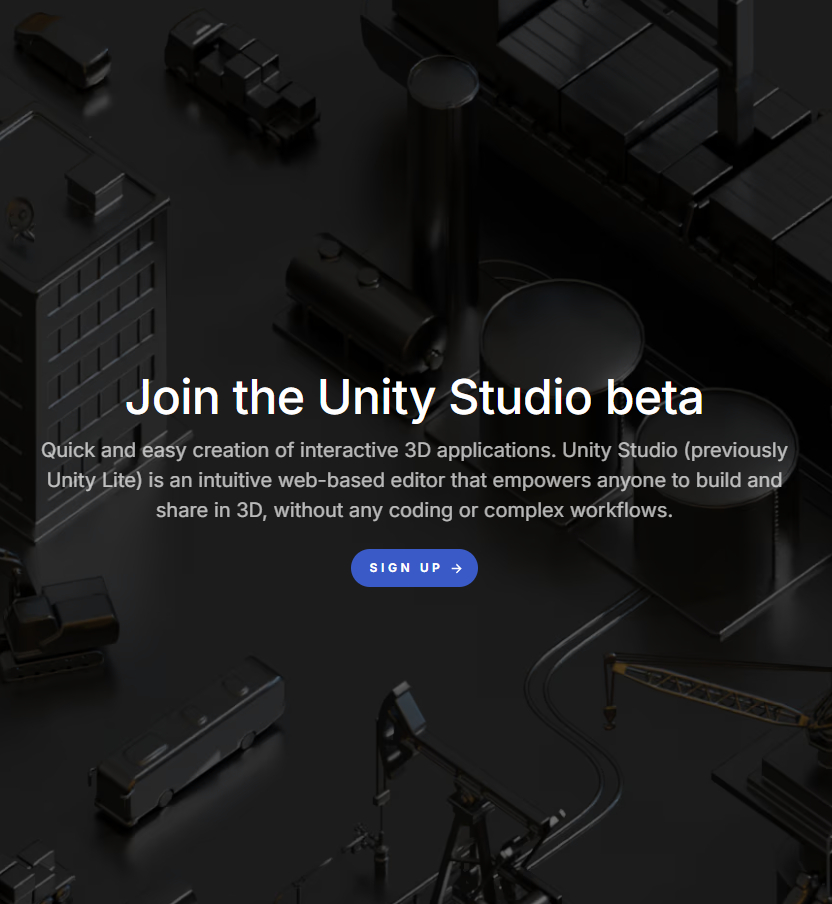Screen dimensions: 832x904
Task: Click the tall chimney stack top
Action: 443,82
